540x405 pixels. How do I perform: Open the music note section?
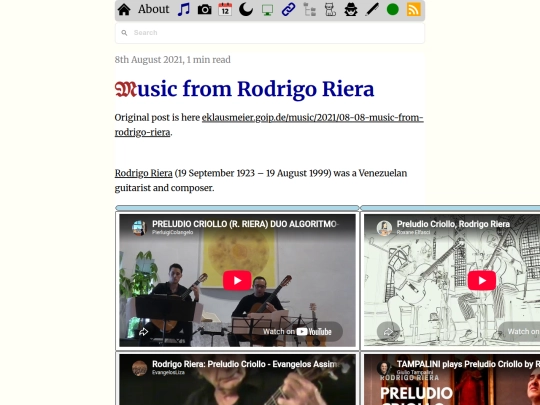pos(184,9)
